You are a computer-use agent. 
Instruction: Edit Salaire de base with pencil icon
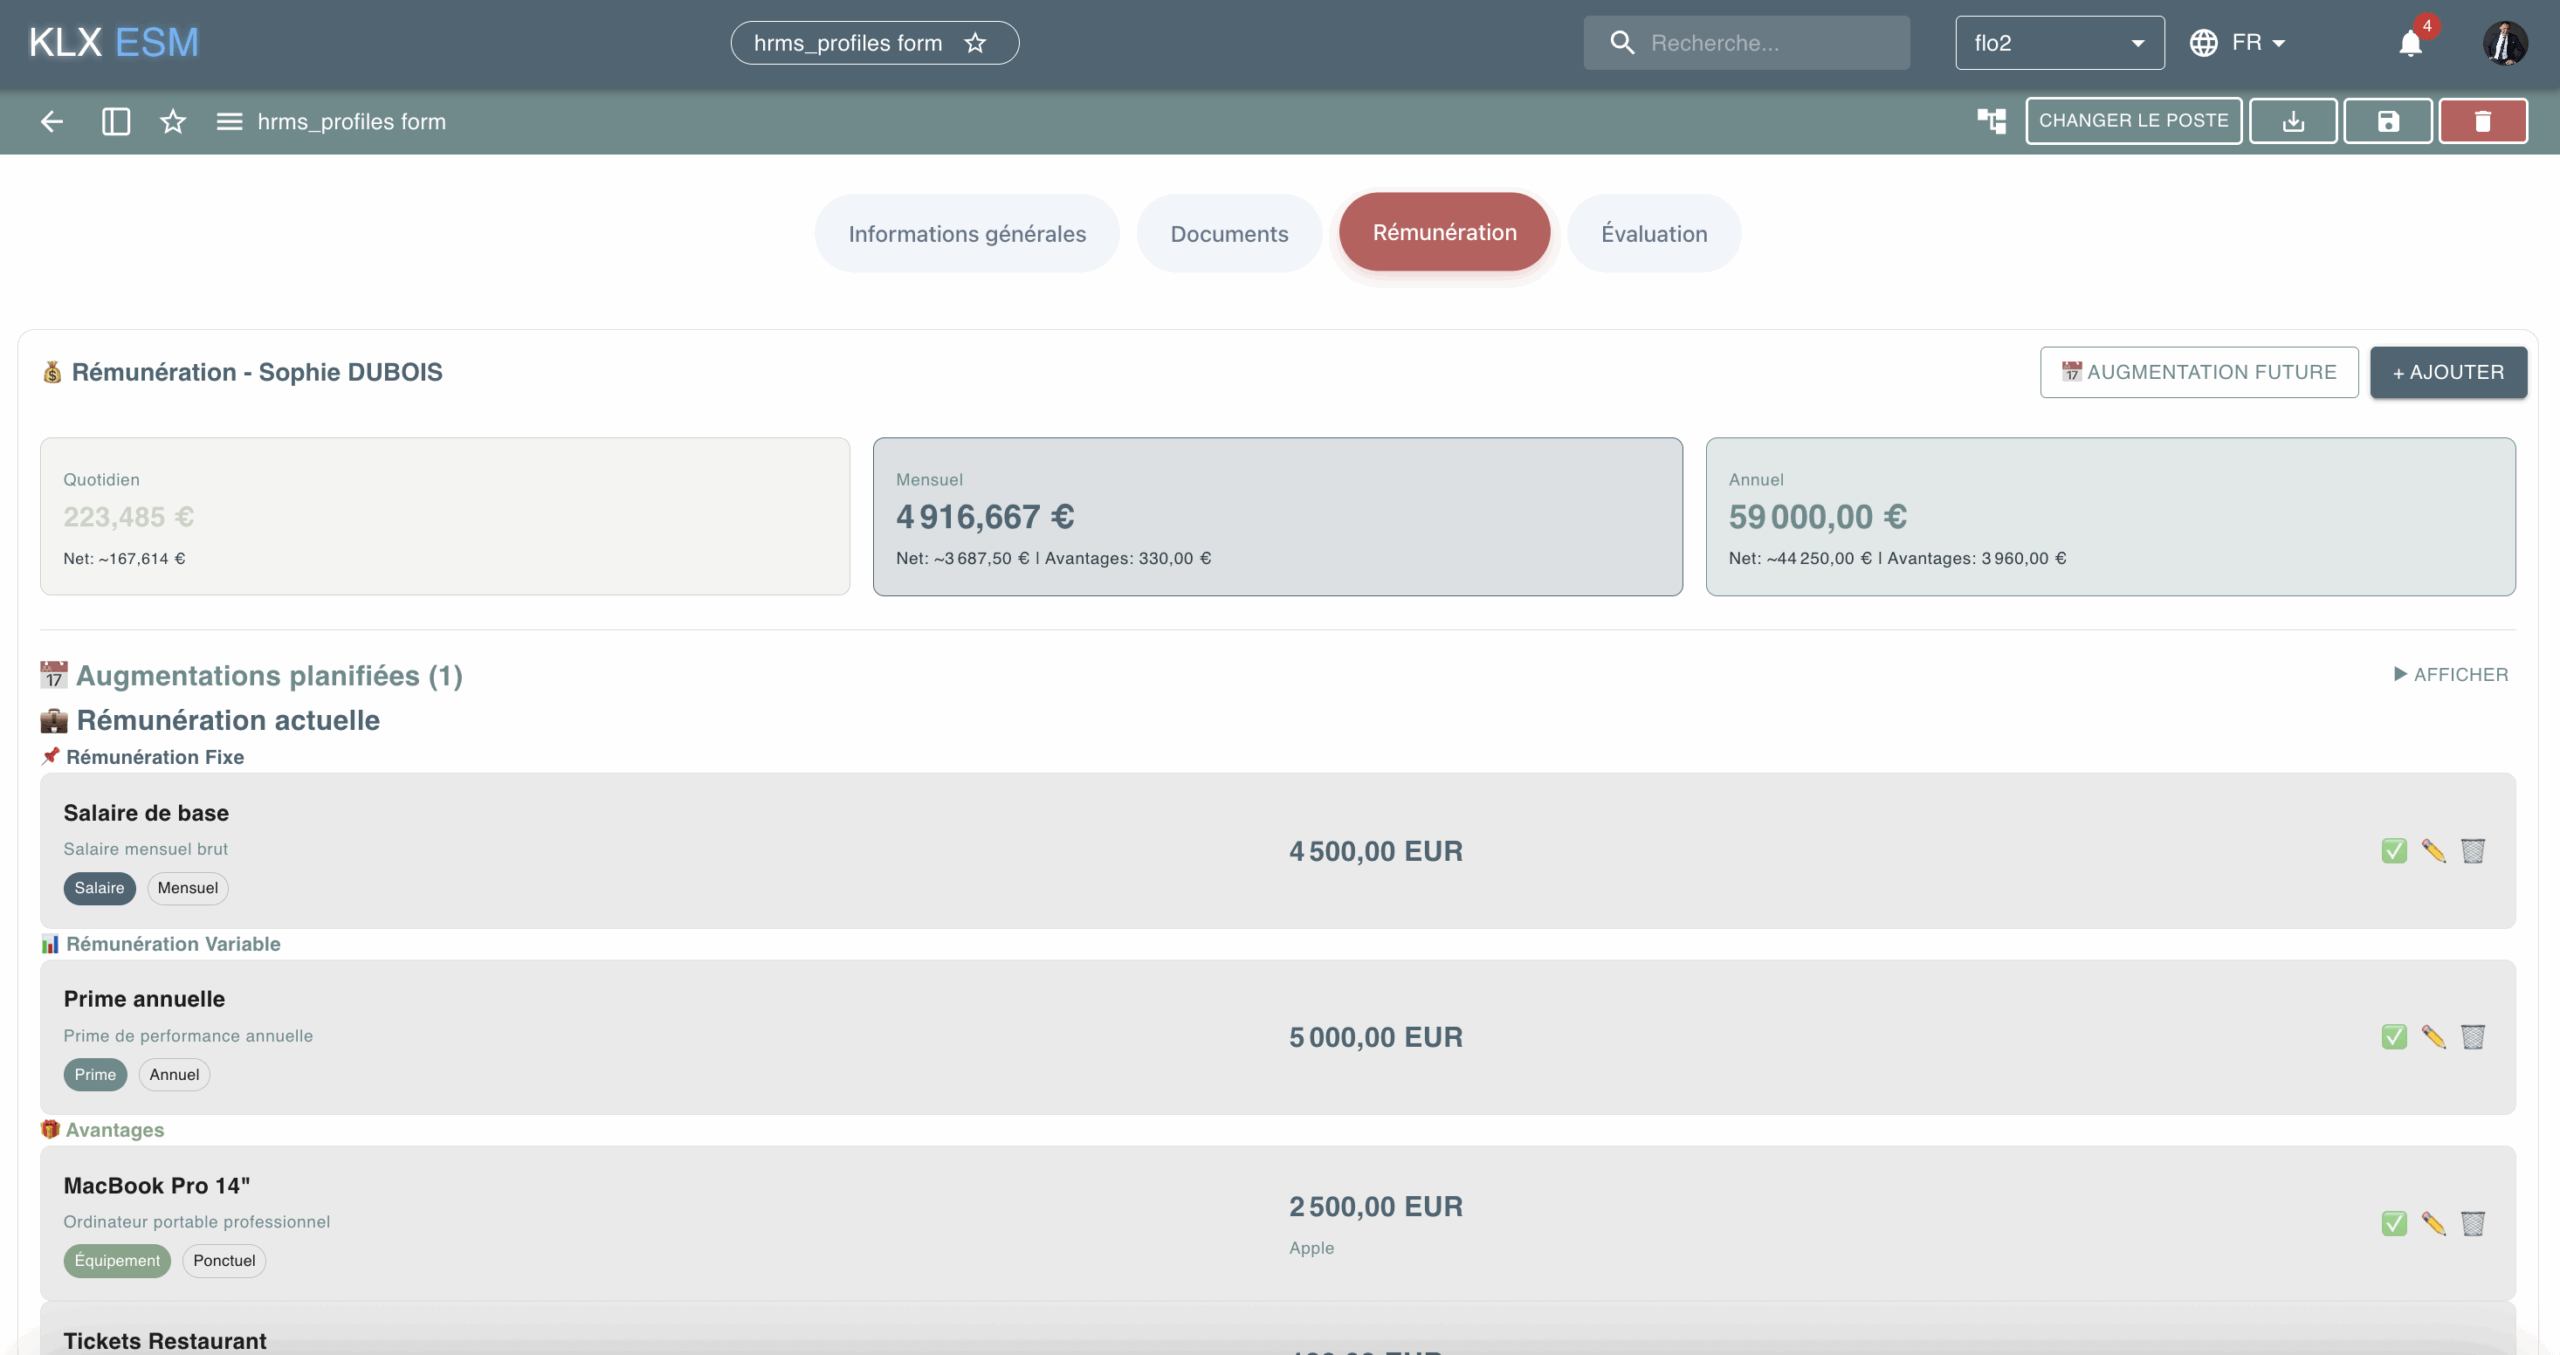[2433, 851]
